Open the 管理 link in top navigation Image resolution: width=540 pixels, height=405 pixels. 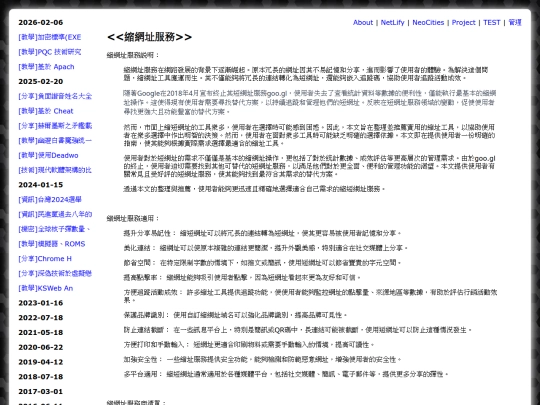(x=515, y=22)
